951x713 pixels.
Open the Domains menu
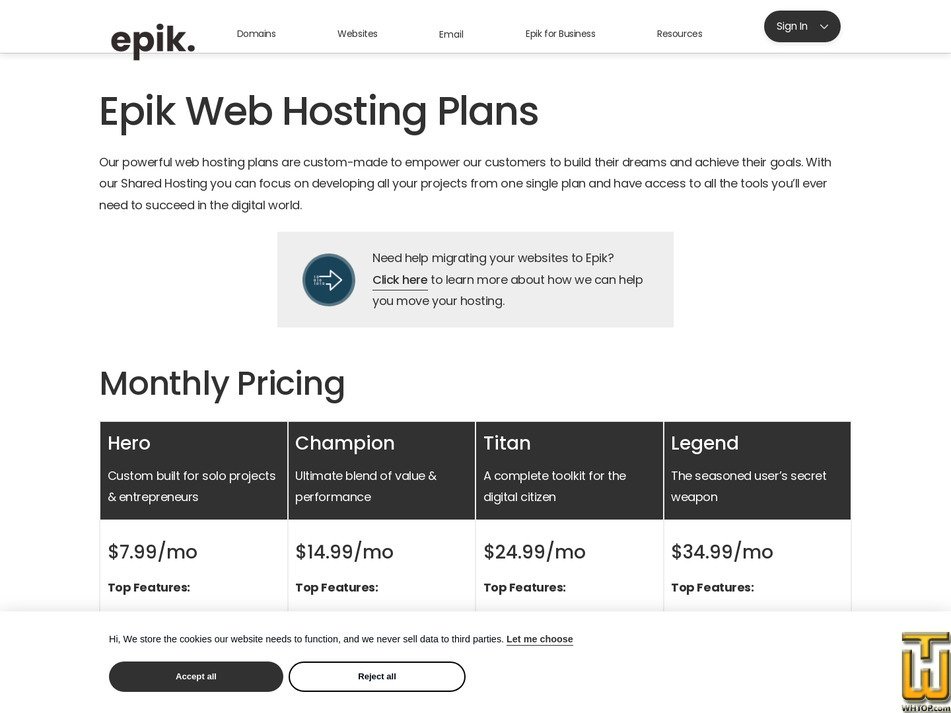coord(256,33)
